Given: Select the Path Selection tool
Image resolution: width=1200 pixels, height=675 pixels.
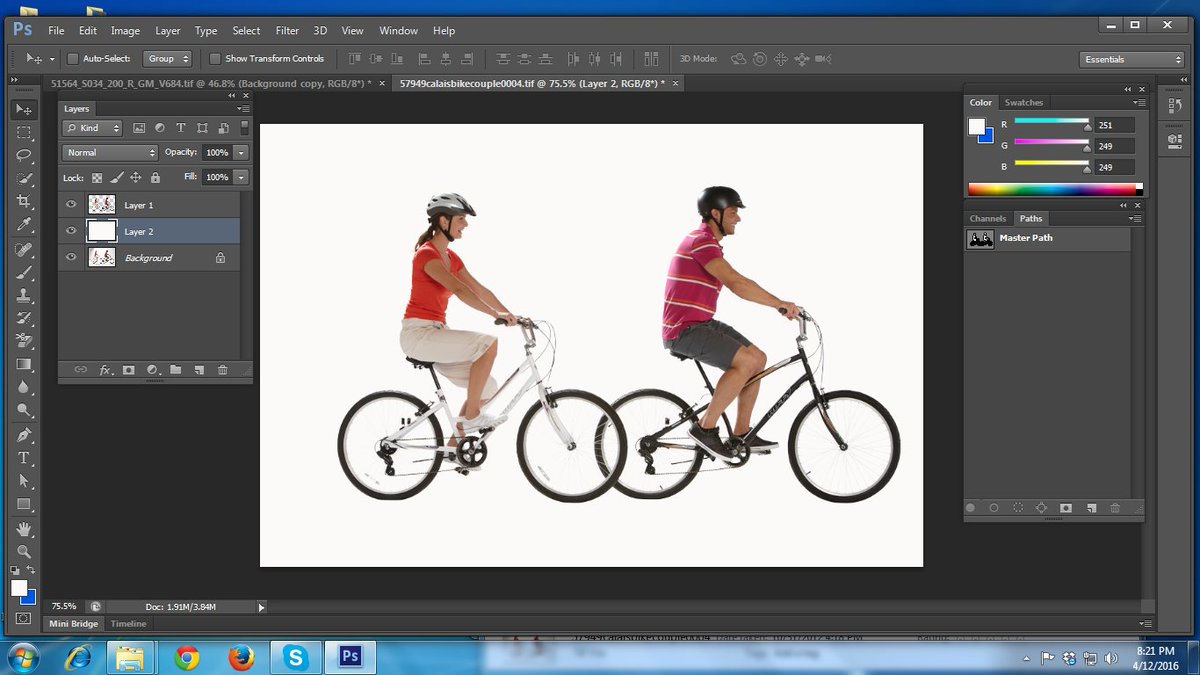Looking at the screenshot, I should pos(24,482).
